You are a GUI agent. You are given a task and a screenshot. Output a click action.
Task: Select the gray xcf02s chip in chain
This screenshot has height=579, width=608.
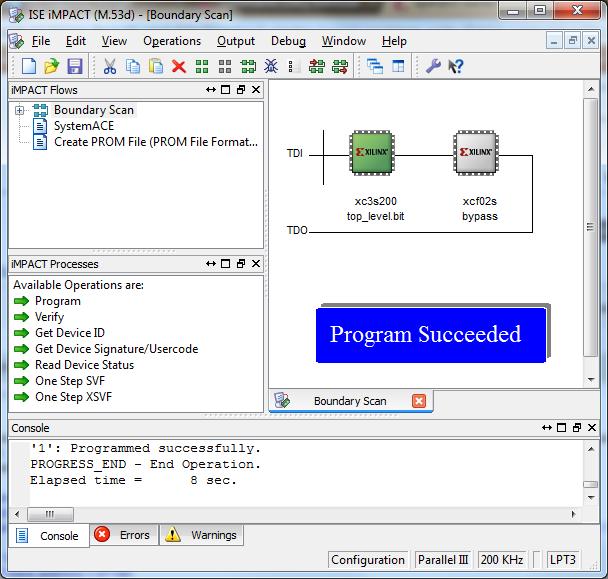[476, 153]
